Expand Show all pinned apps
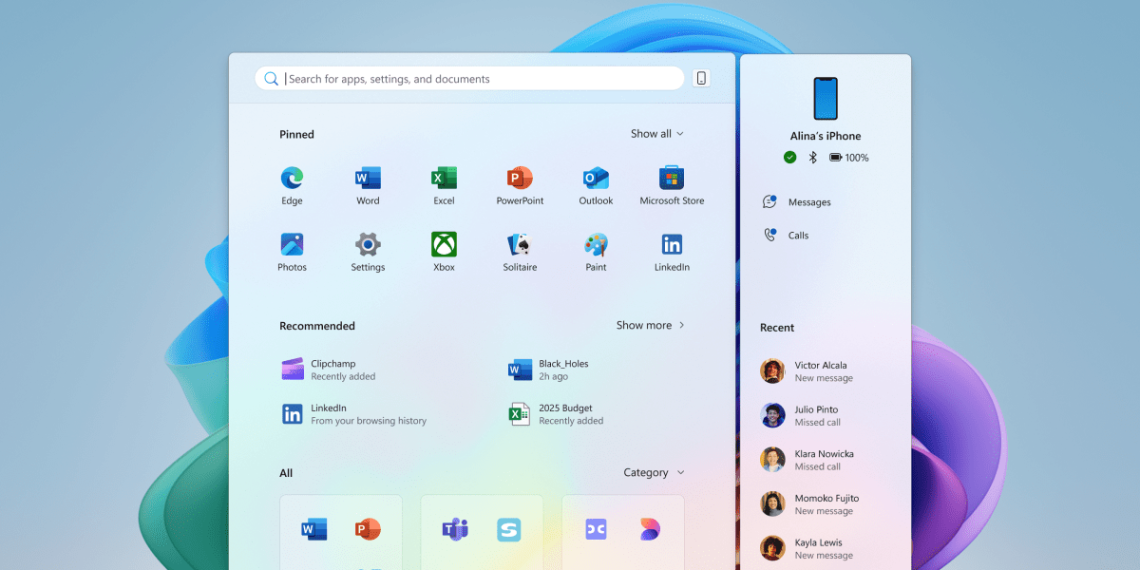The height and width of the screenshot is (570, 1140). tap(657, 134)
